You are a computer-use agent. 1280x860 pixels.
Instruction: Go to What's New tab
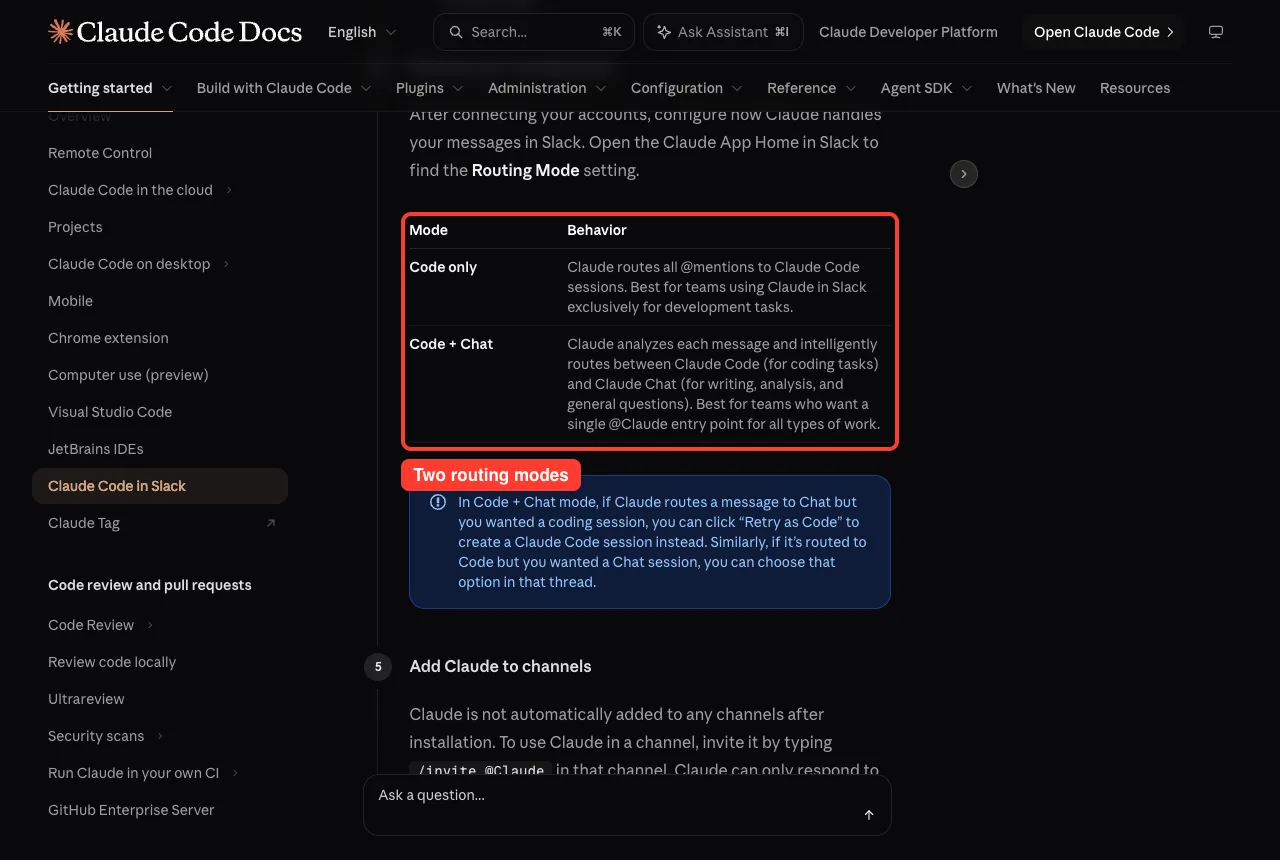pos(1036,88)
